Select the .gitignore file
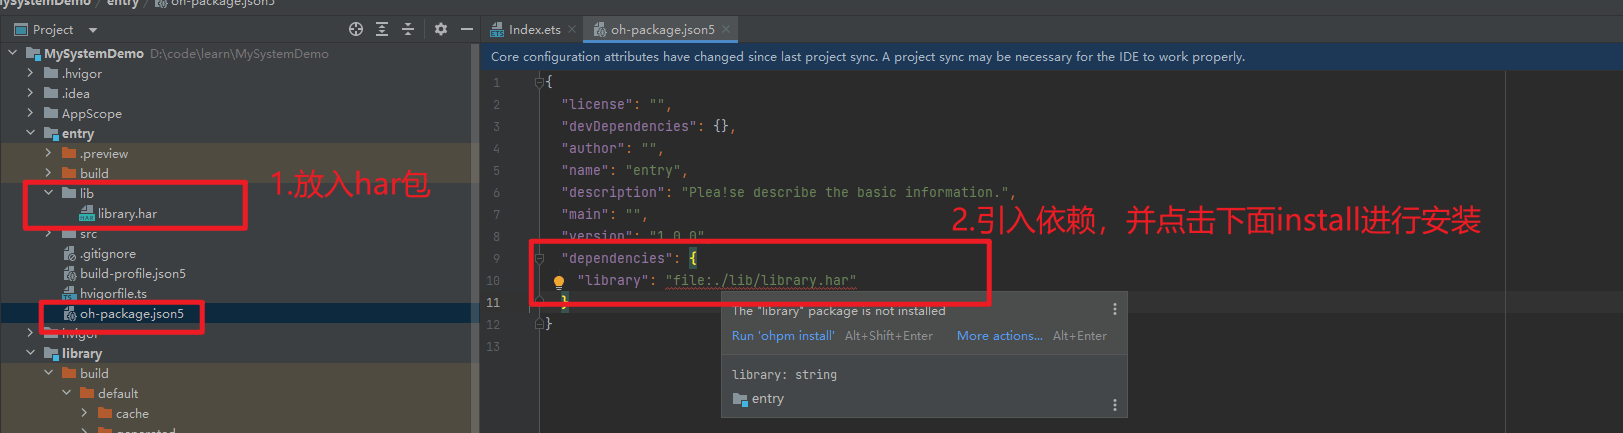 coord(108,254)
